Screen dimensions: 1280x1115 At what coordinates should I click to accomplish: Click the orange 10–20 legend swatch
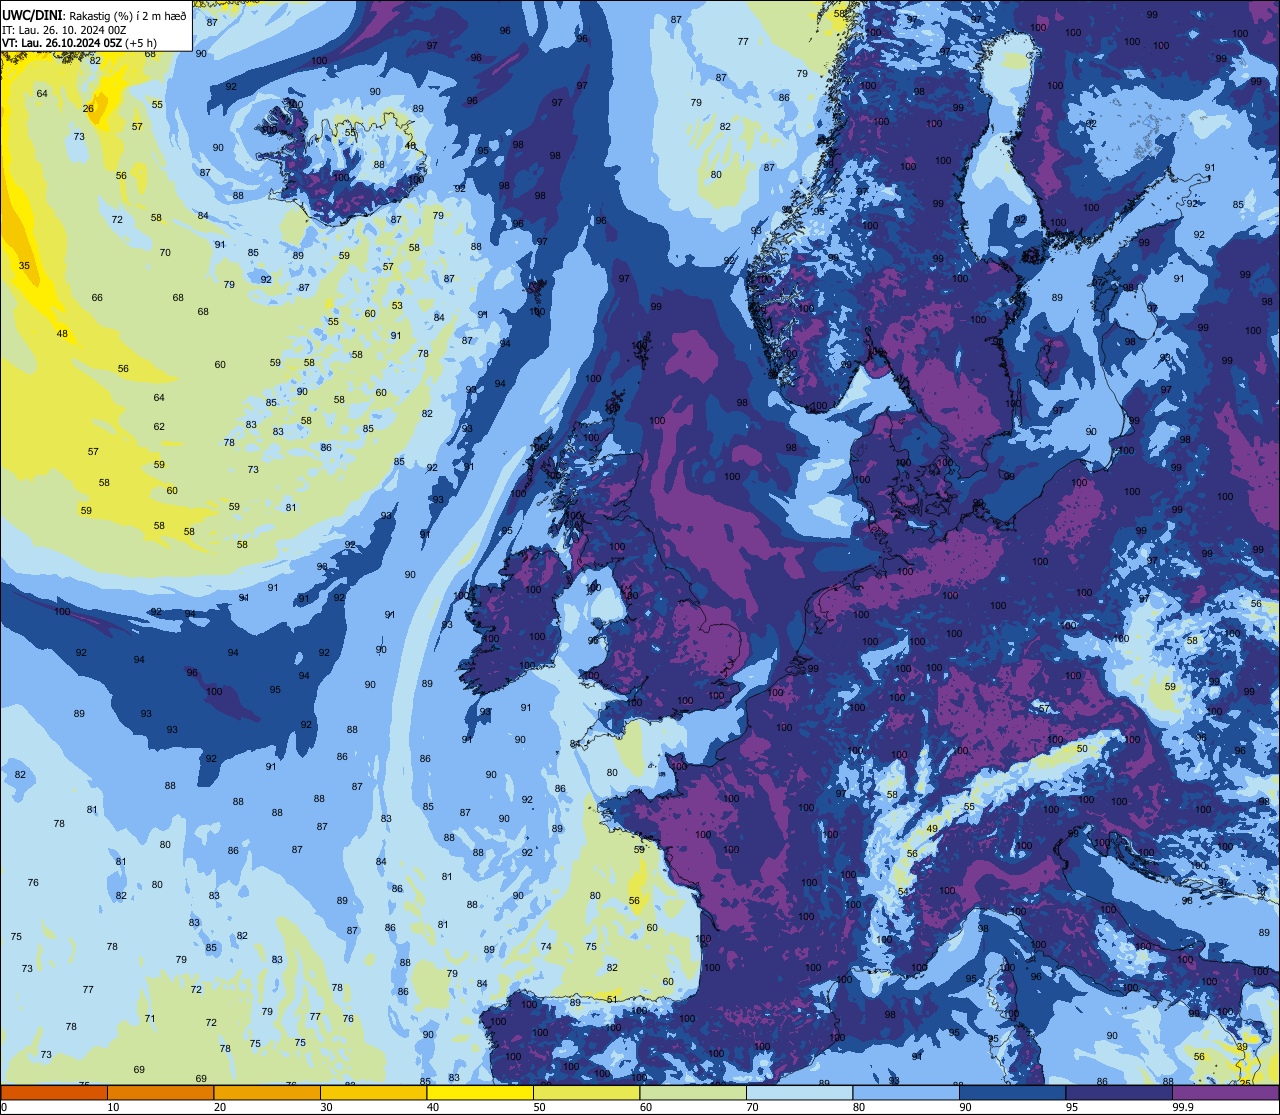[x=160, y=1092]
